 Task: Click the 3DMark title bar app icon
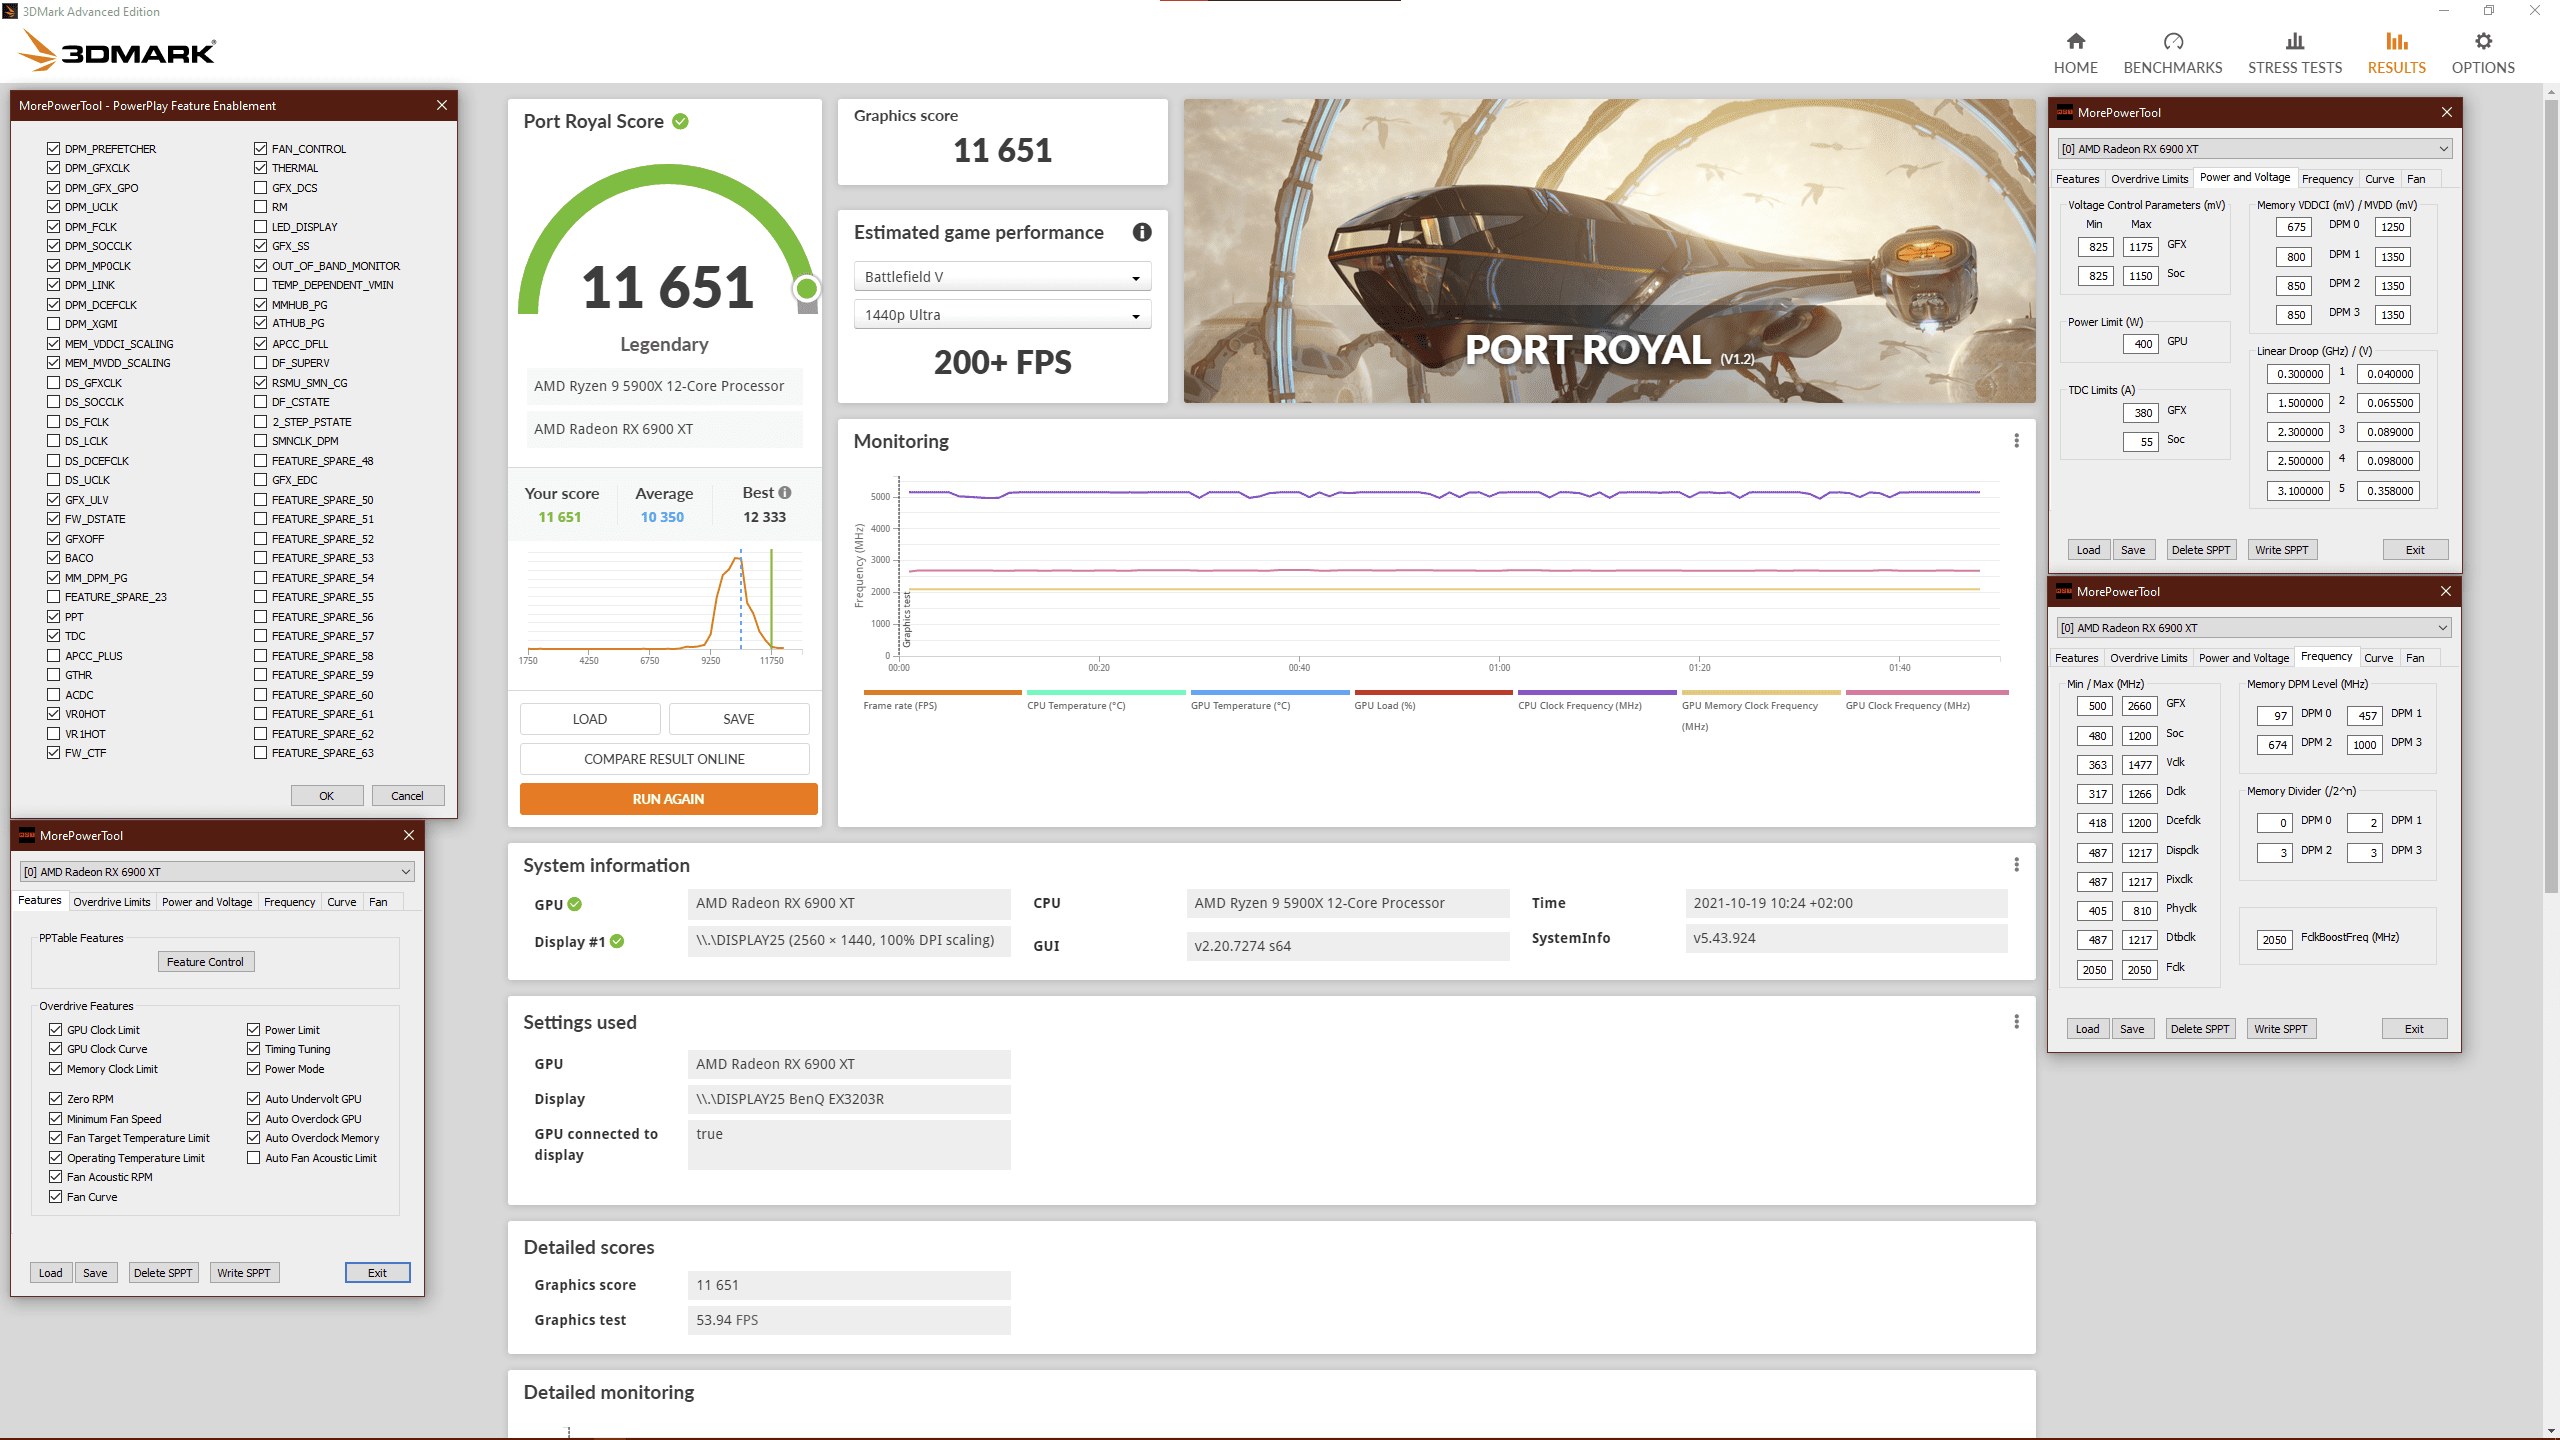(x=10, y=11)
